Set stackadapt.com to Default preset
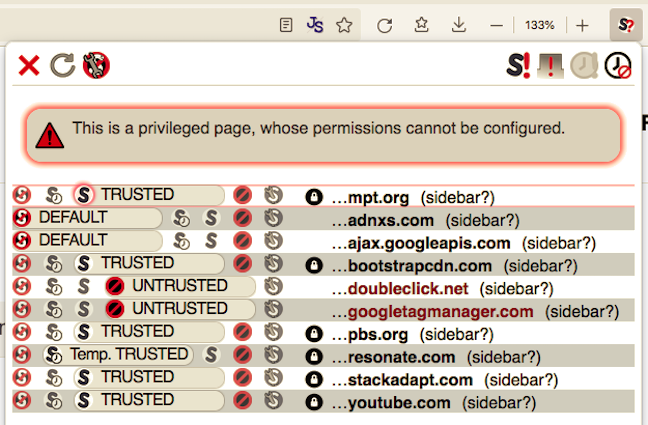This screenshot has height=425, width=648. (x=22, y=377)
